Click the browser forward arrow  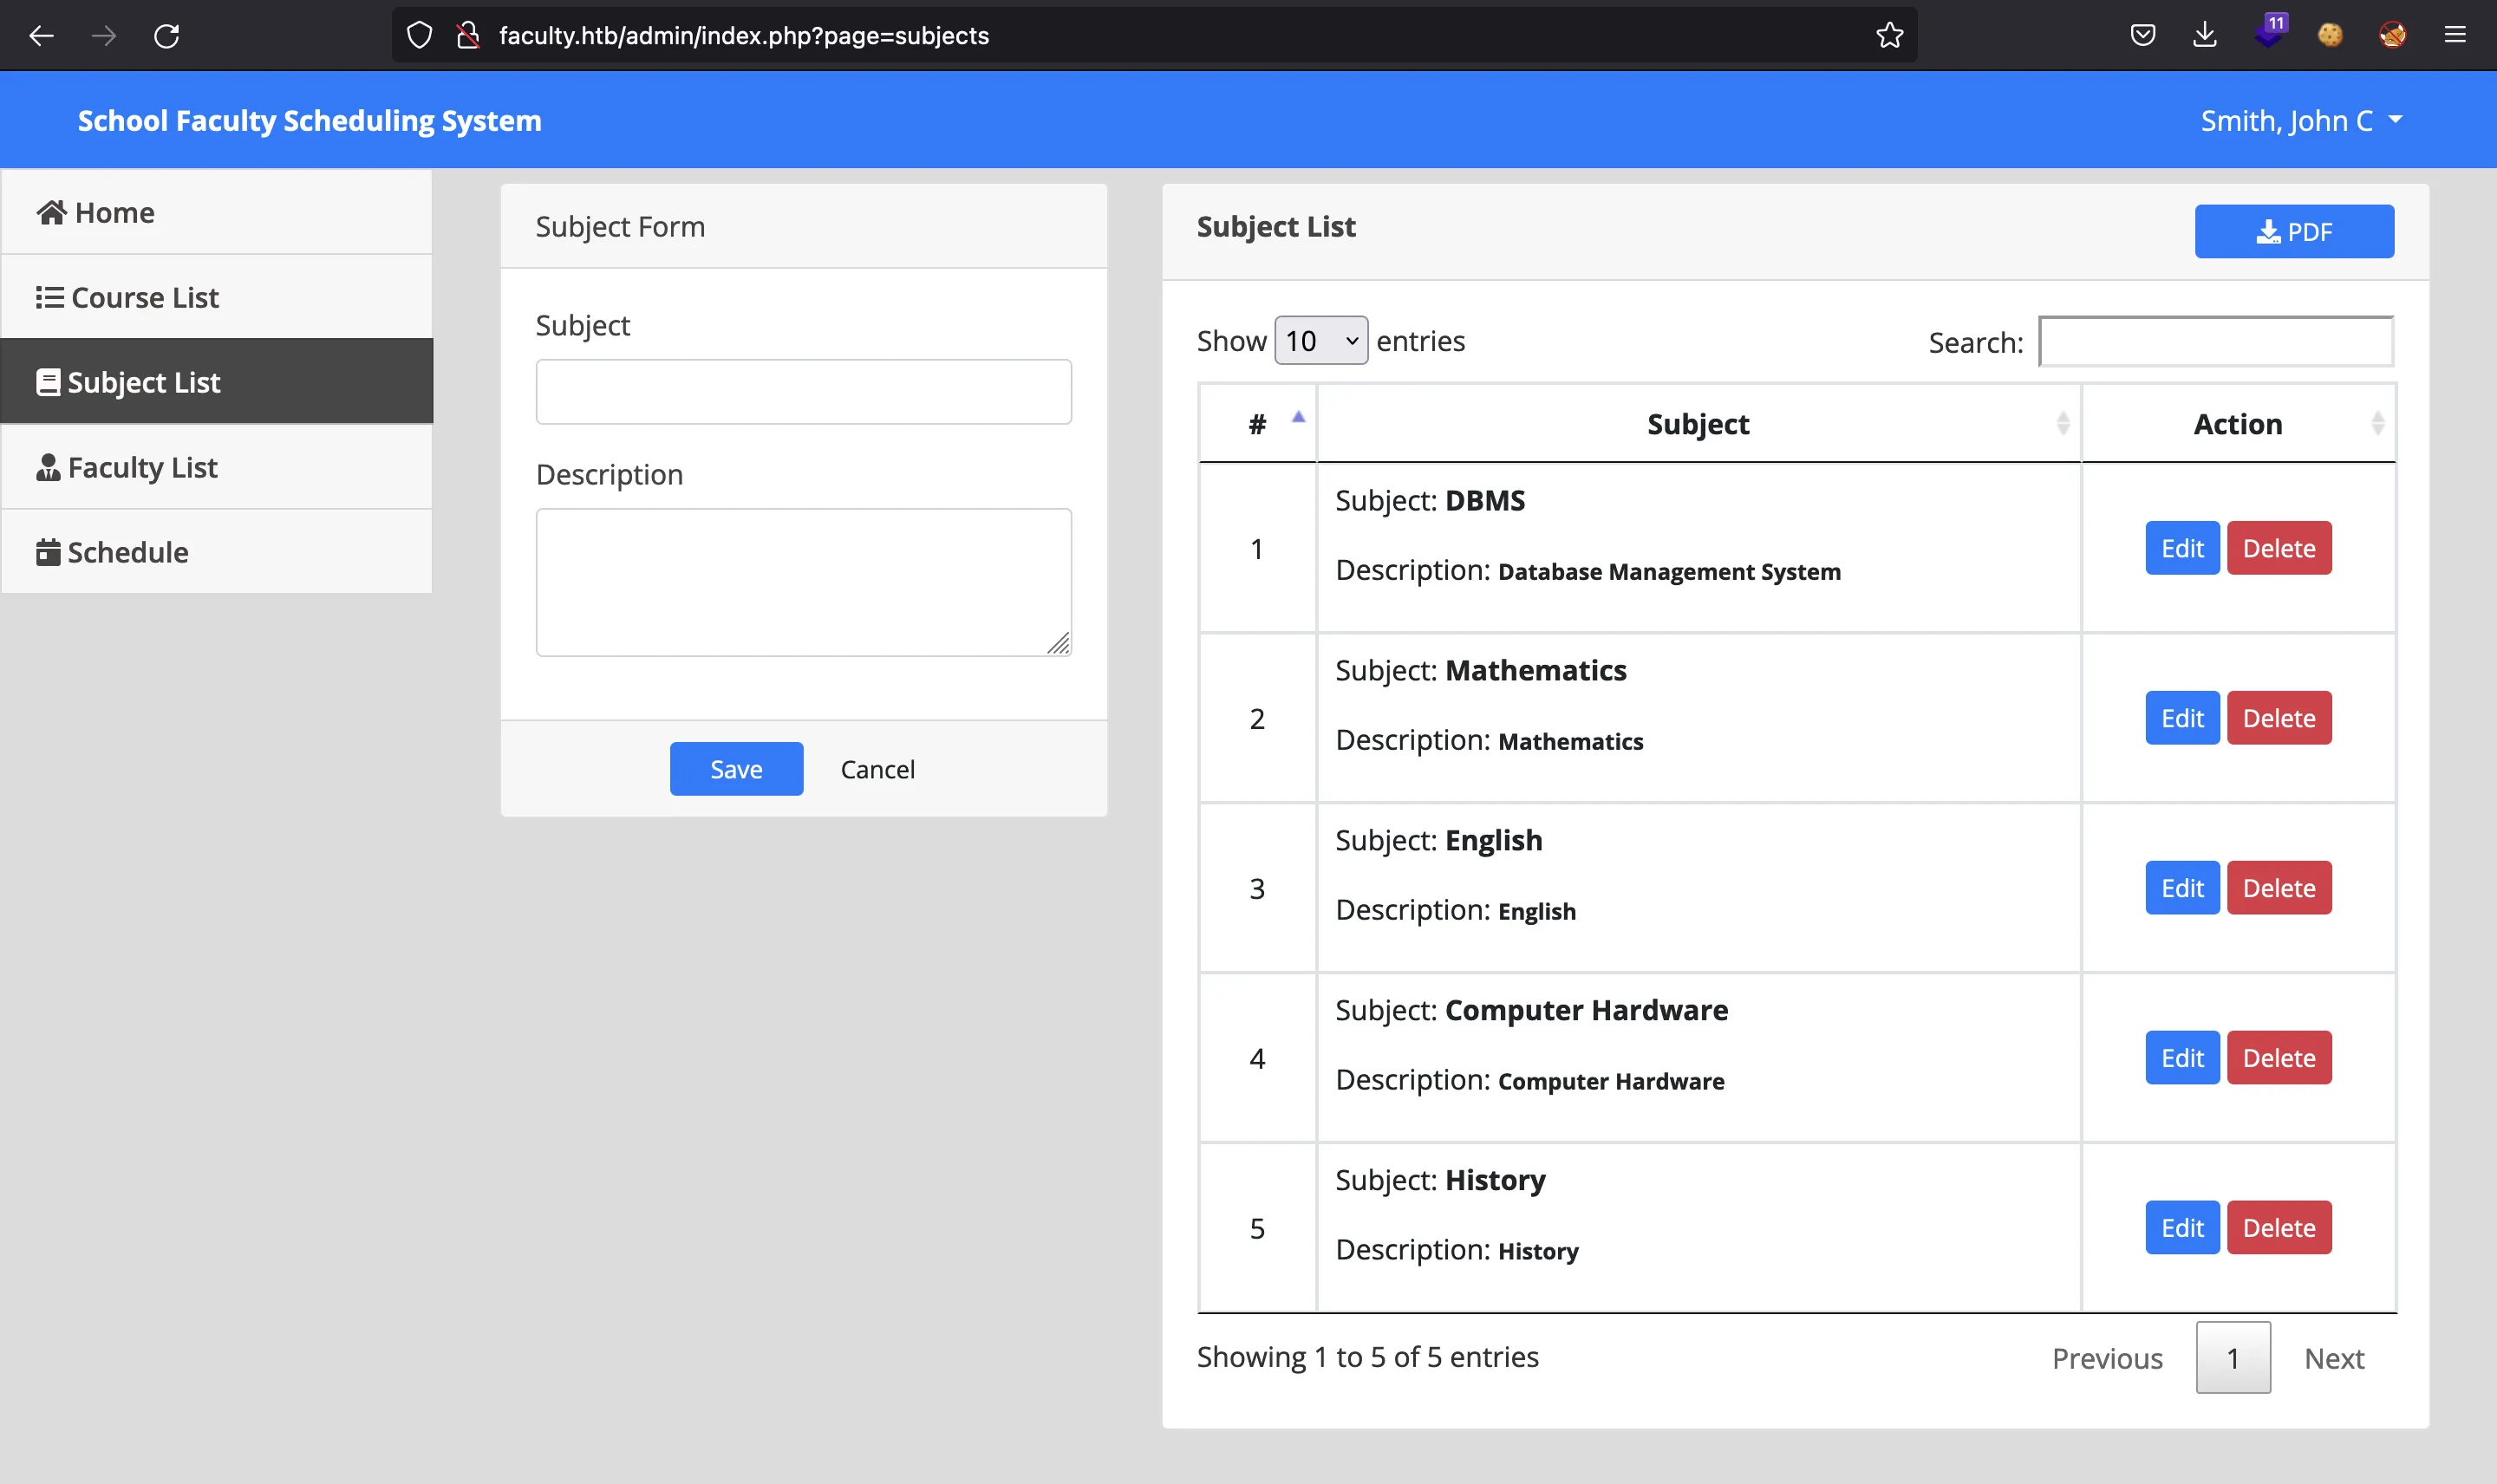(104, 36)
